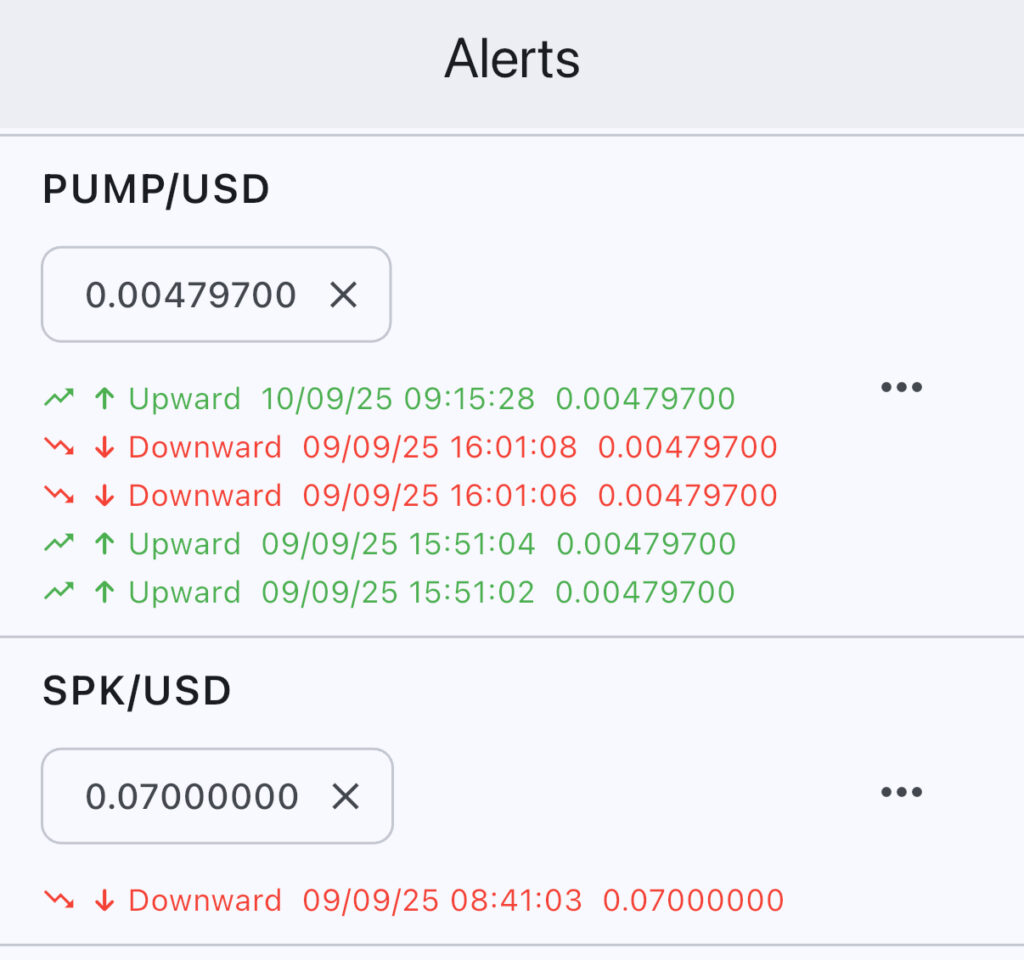This screenshot has width=1024, height=960.
Task: Click the uptrend icon at 09/09/25 15:51:02
Action: click(59, 592)
